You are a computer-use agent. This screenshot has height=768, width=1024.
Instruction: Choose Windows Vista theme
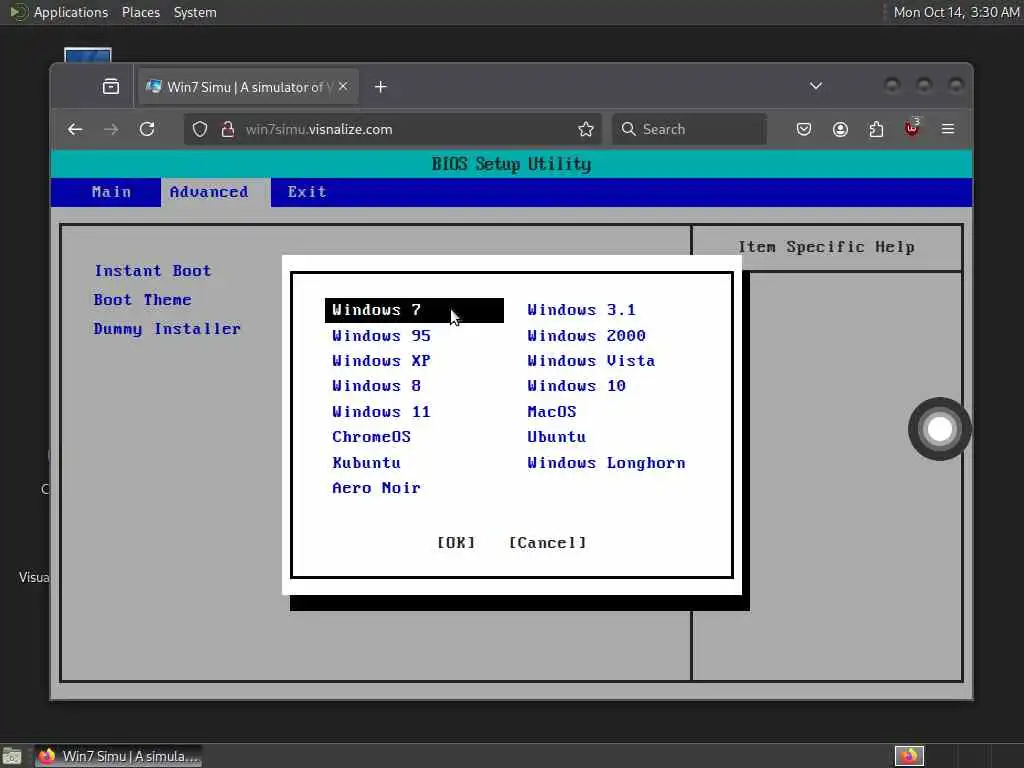[591, 360]
